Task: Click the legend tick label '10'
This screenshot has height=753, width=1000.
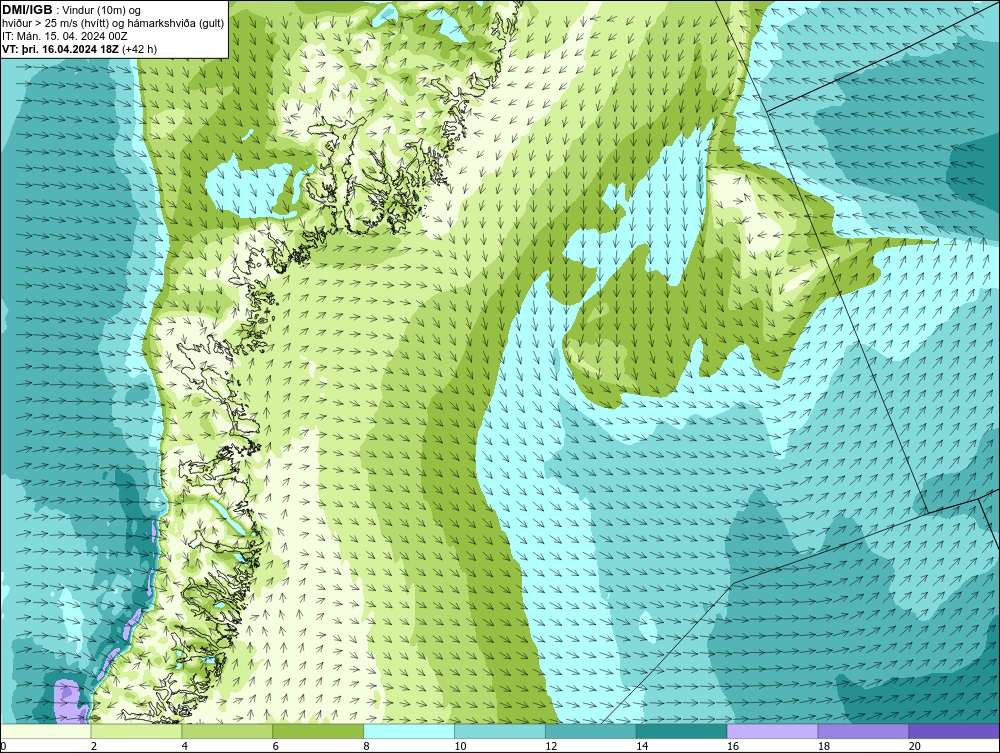Action: (x=460, y=746)
